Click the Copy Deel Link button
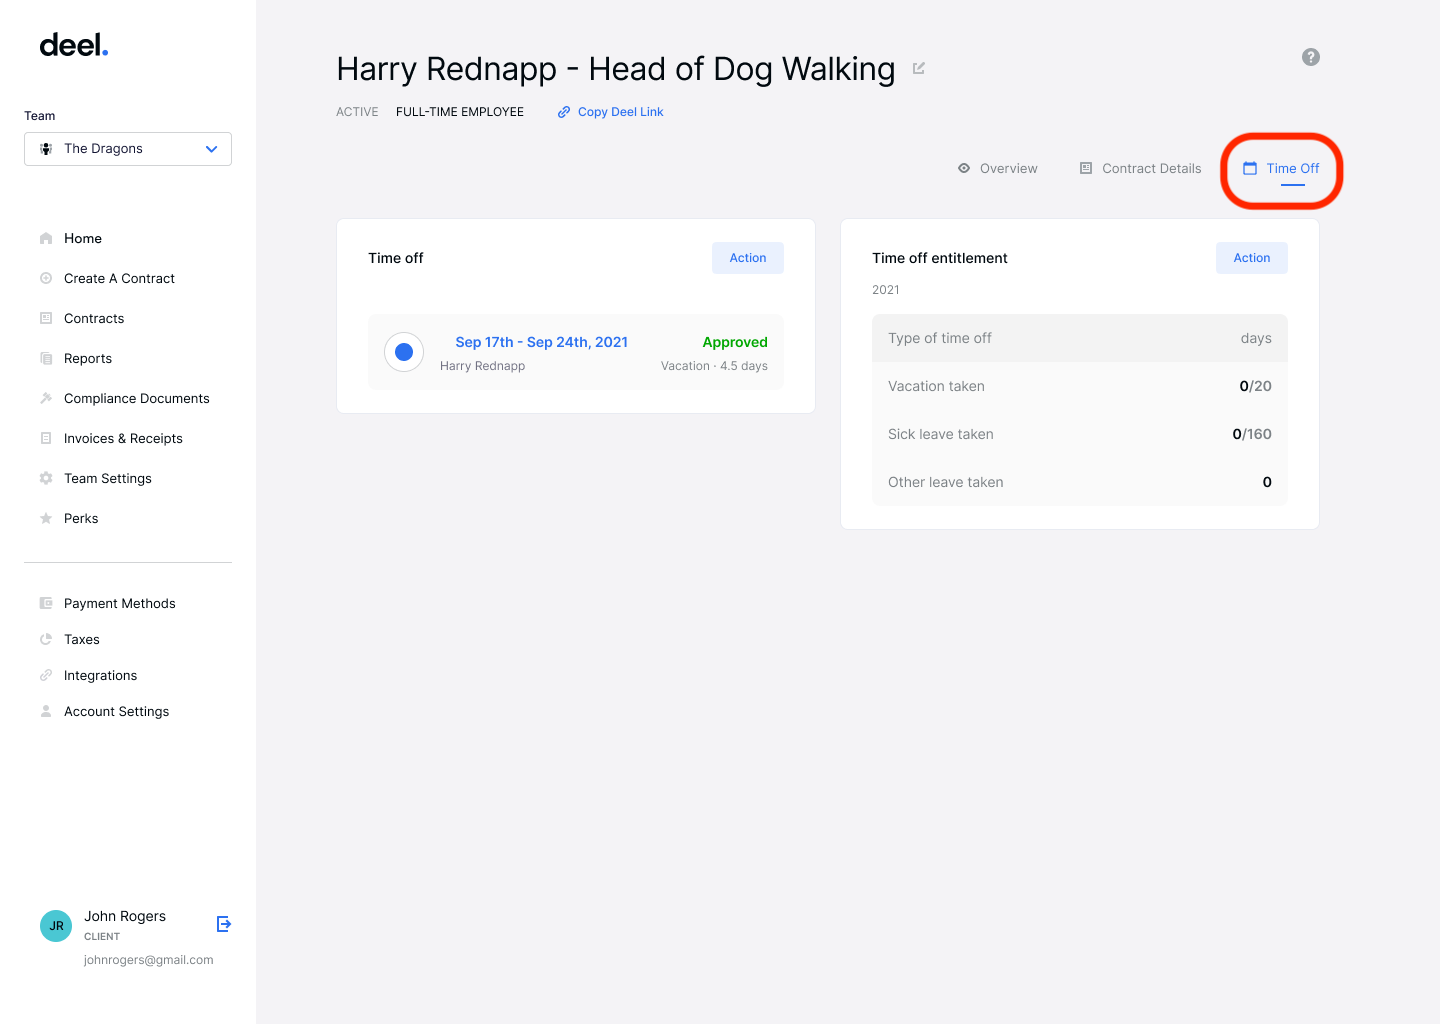 pos(610,111)
